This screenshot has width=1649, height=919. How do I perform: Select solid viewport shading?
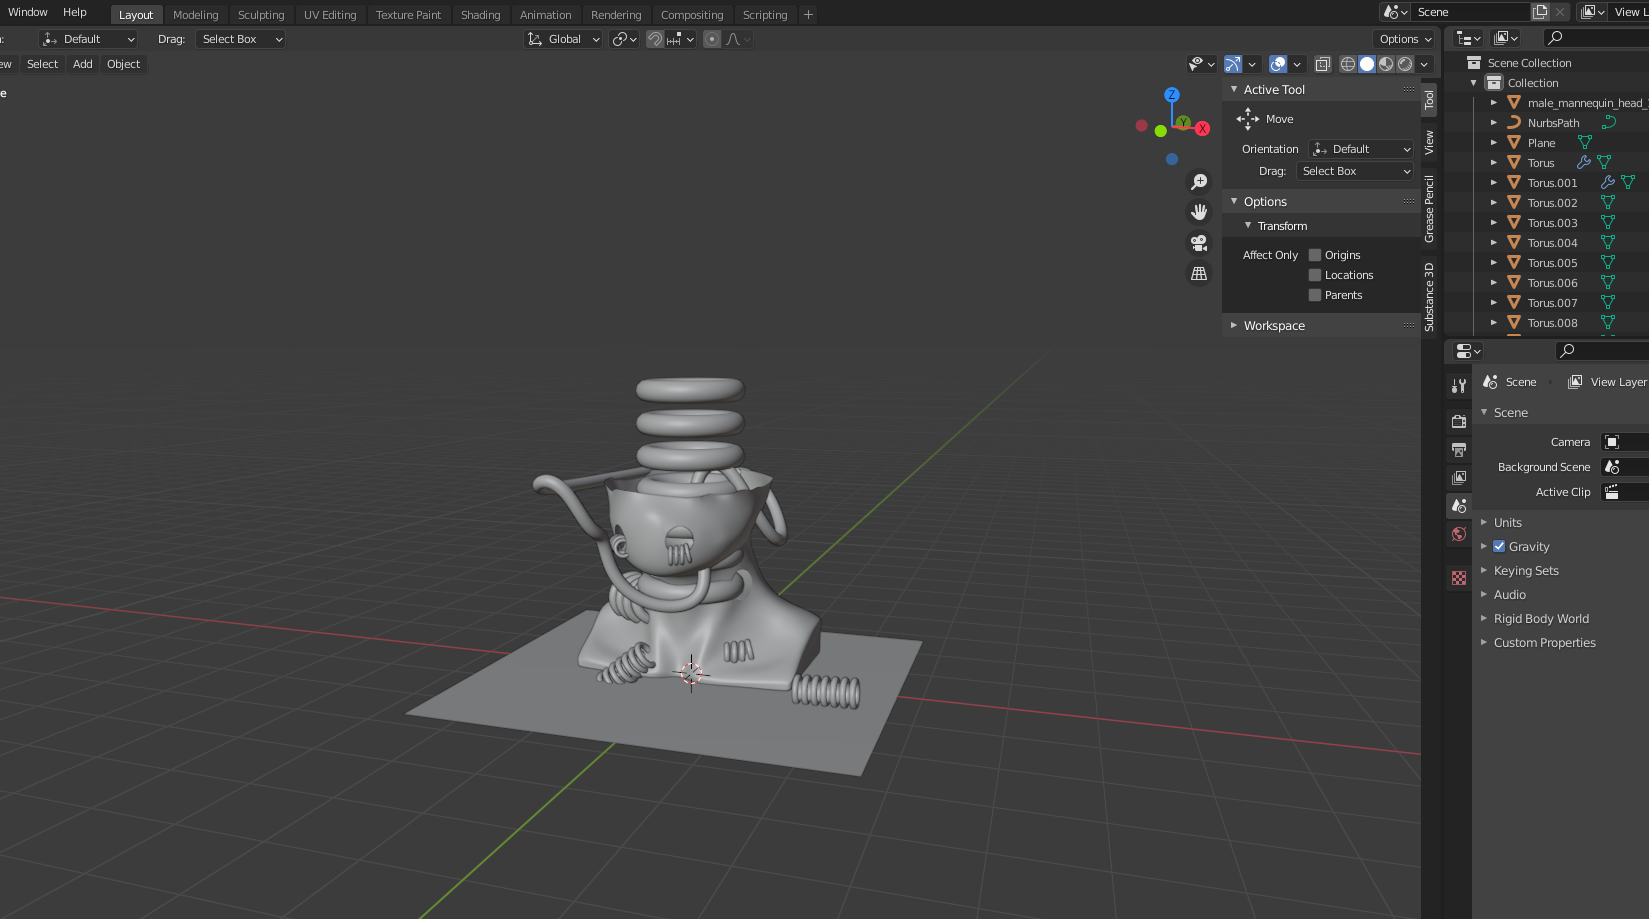(x=1367, y=64)
